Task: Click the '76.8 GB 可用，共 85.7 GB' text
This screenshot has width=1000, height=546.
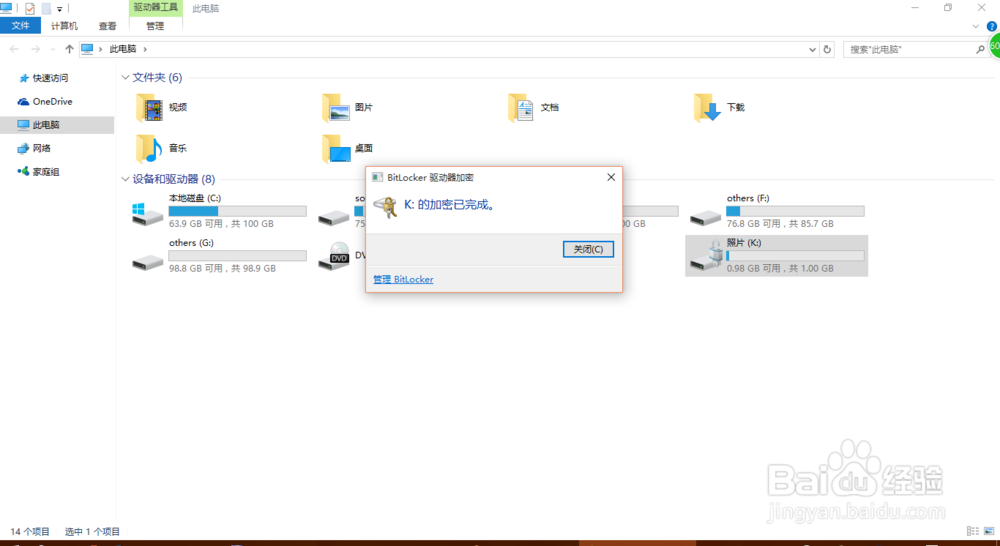Action: pos(780,224)
